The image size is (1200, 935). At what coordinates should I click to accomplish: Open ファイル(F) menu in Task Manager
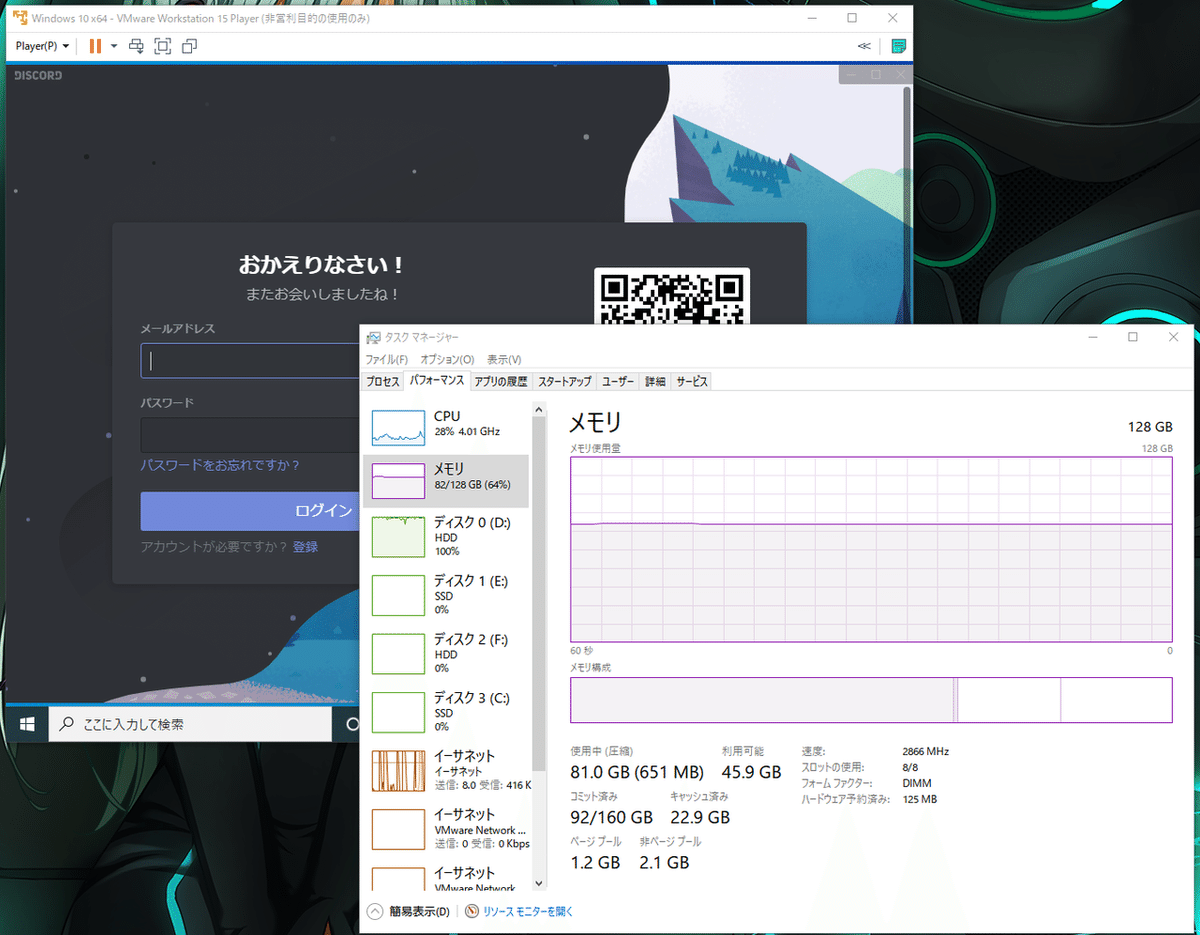386,359
